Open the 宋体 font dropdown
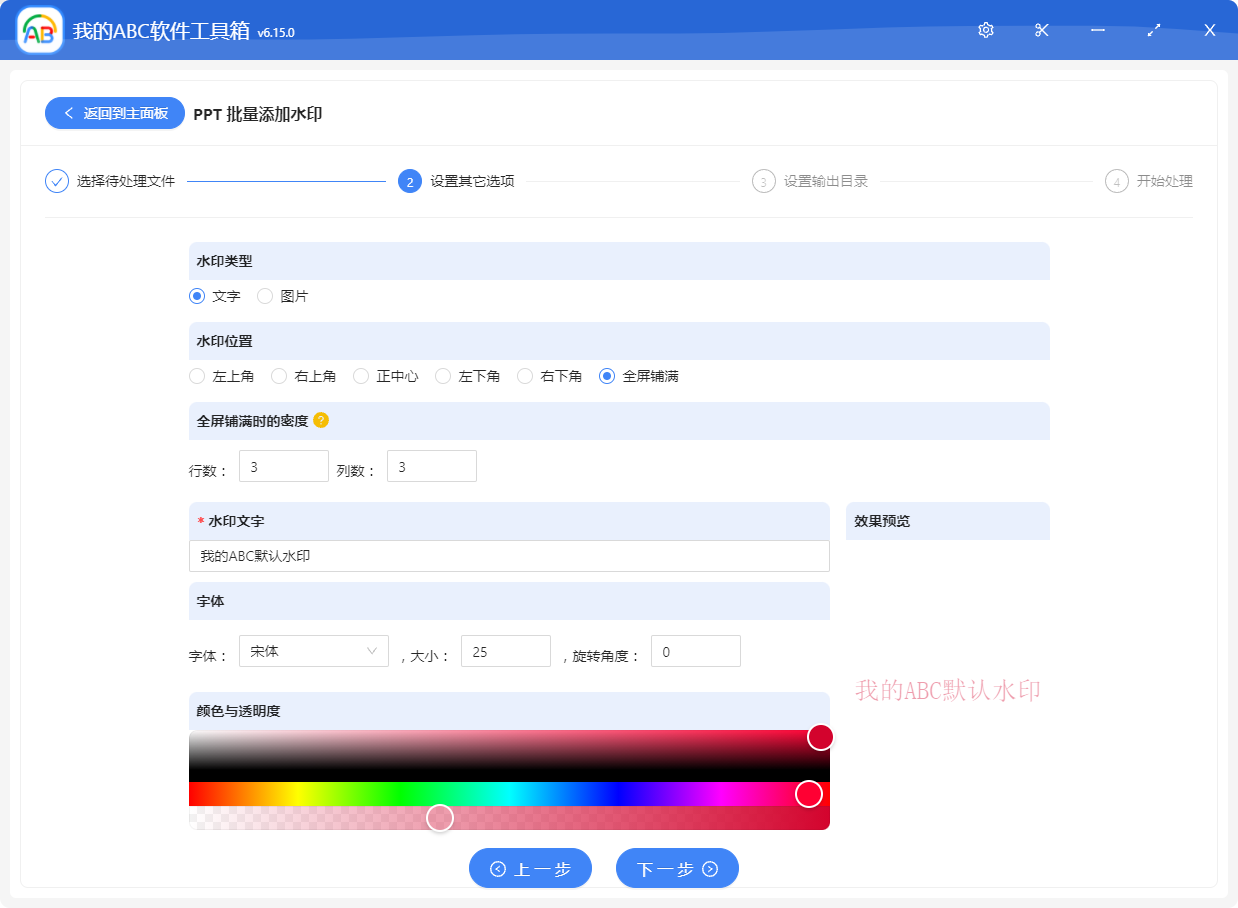Image resolution: width=1238 pixels, height=908 pixels. [314, 651]
